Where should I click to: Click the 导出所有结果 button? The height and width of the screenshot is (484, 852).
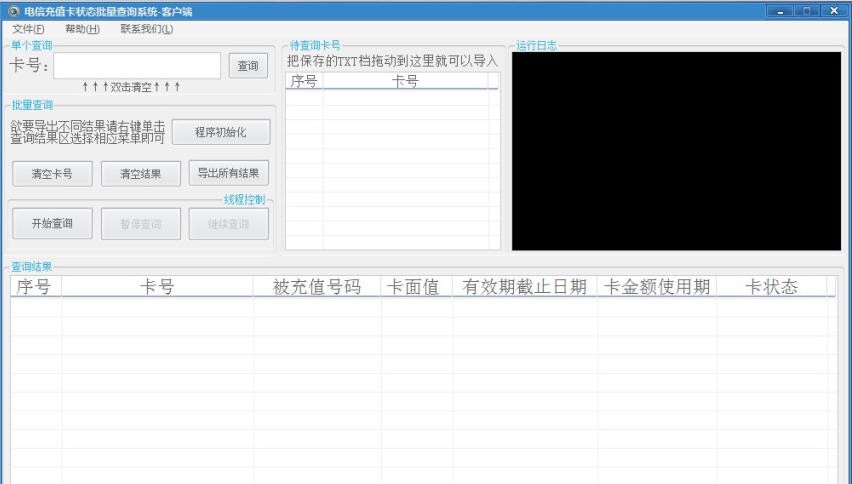[229, 173]
